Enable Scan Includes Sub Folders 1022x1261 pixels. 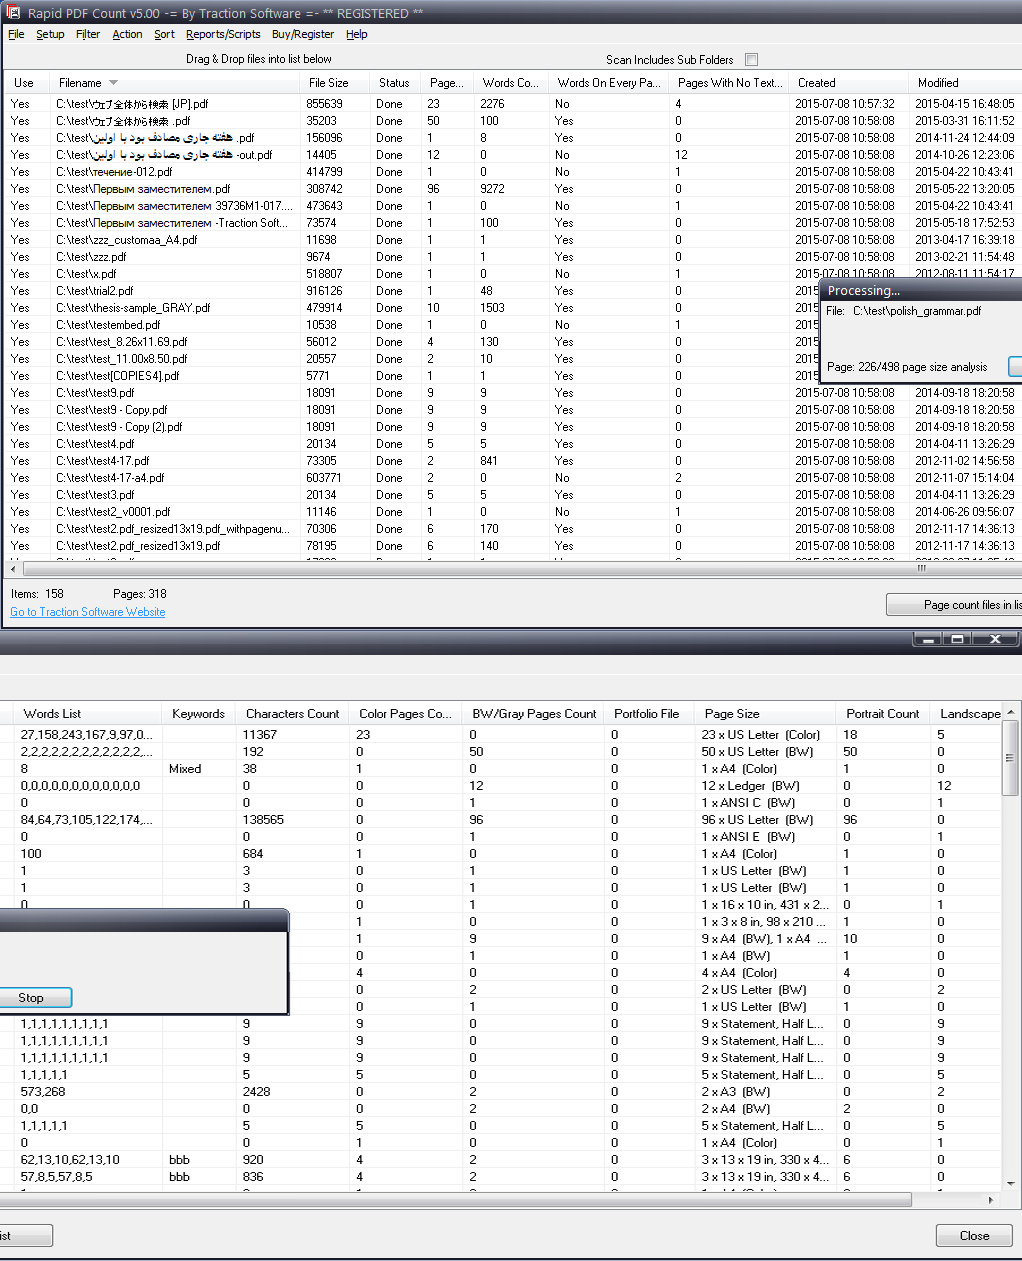pos(749,59)
